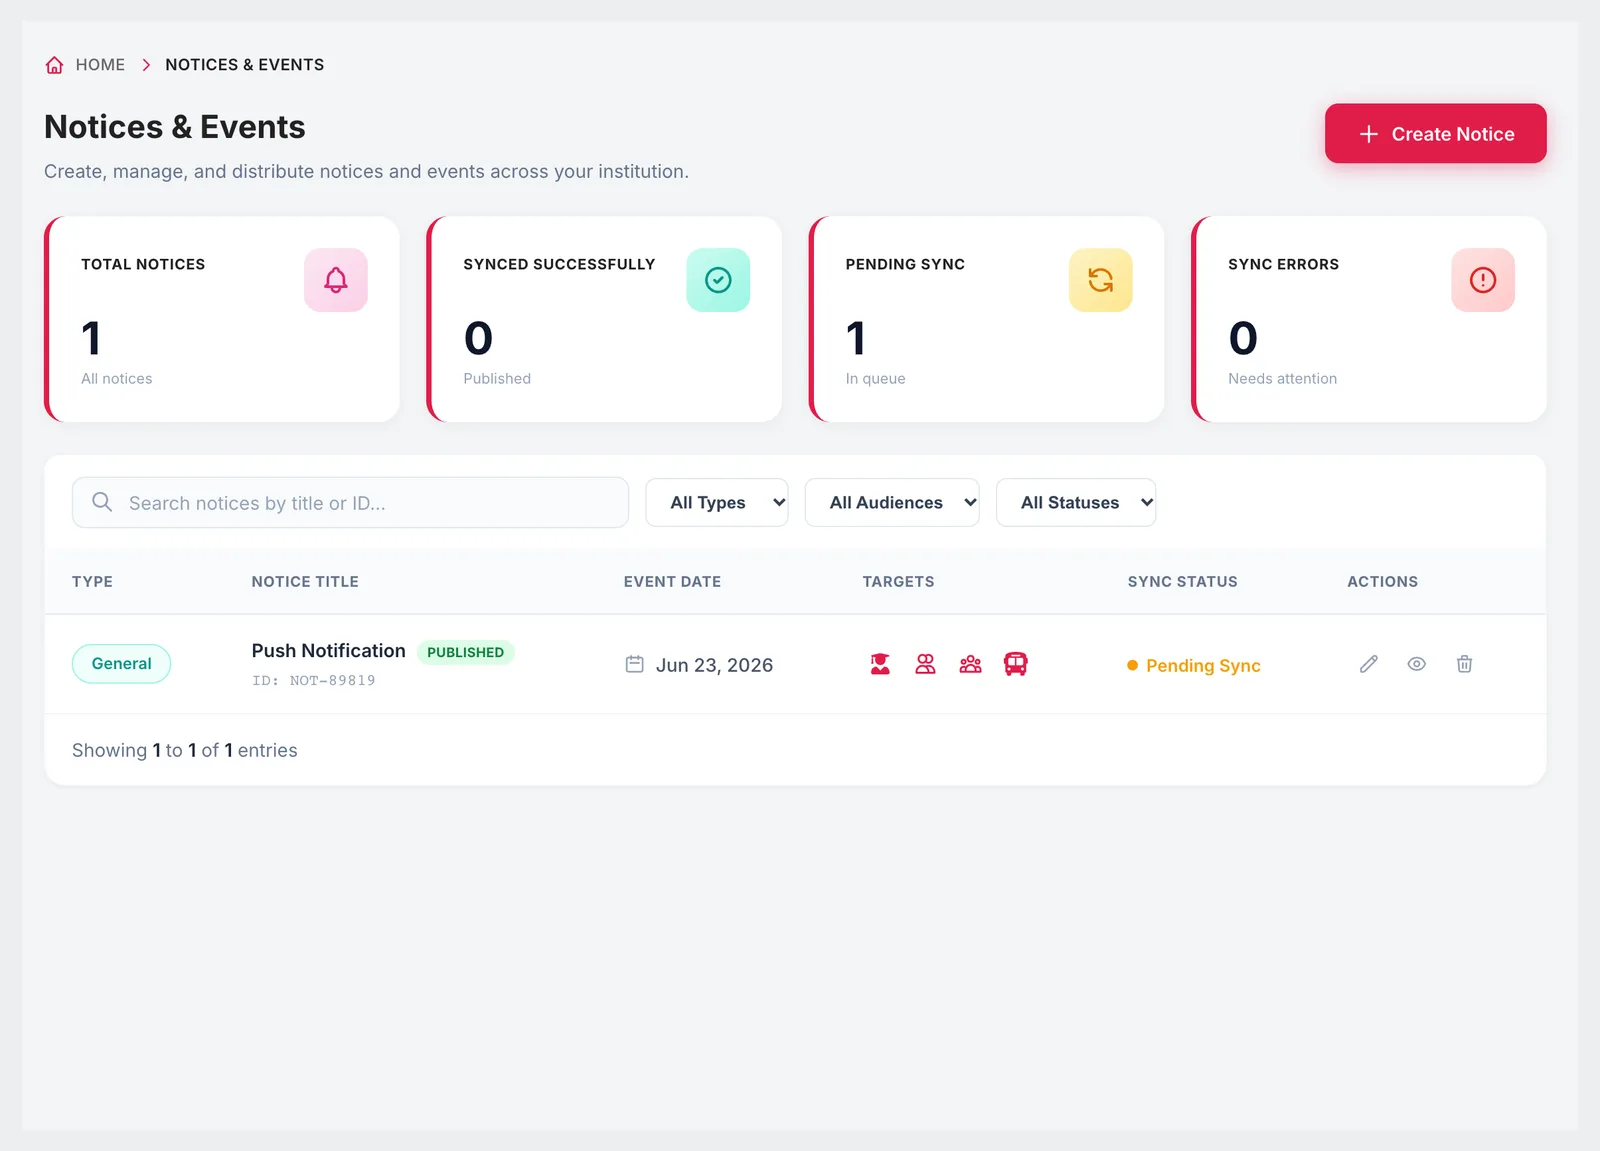Click the Pending Sync status text
Screen dimensions: 1600x1151
[1203, 666]
